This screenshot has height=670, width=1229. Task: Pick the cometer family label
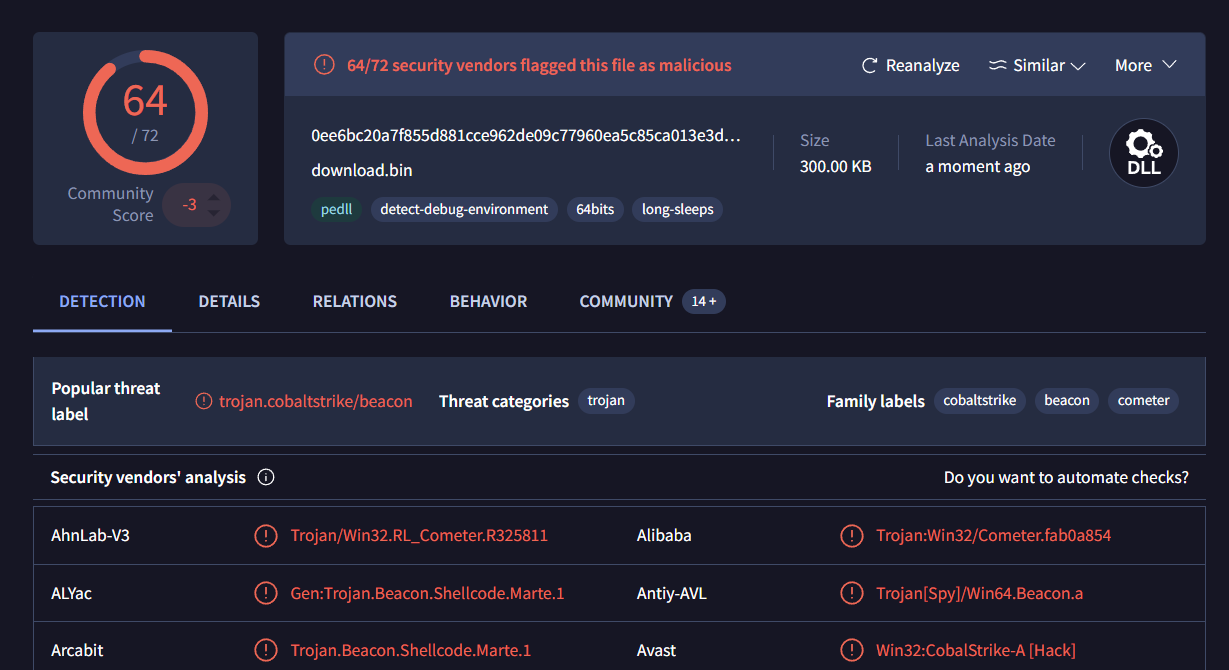[1144, 401]
